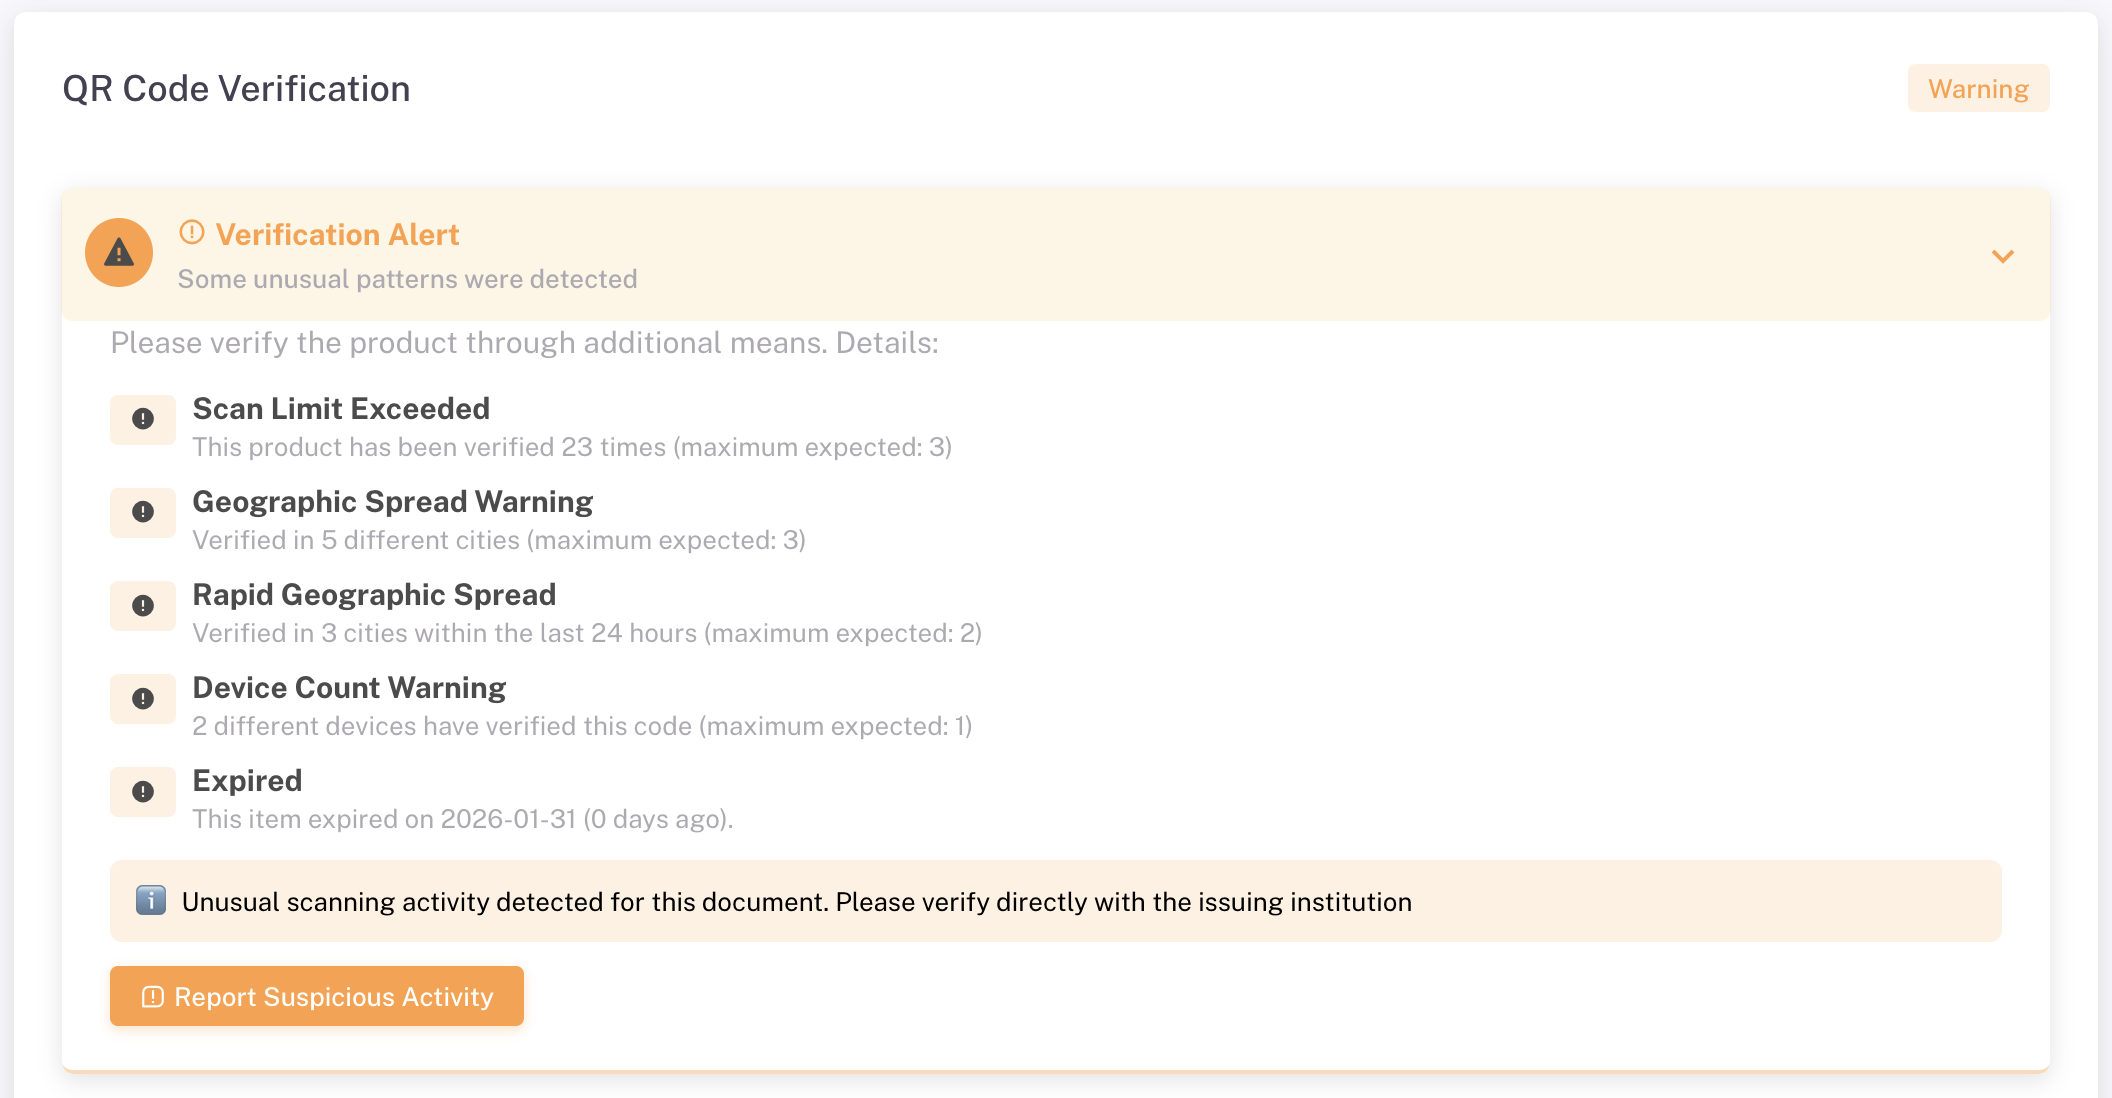Screen dimensions: 2112x1098
Task: Click the flag icon on Report button
Action: click(x=153, y=997)
